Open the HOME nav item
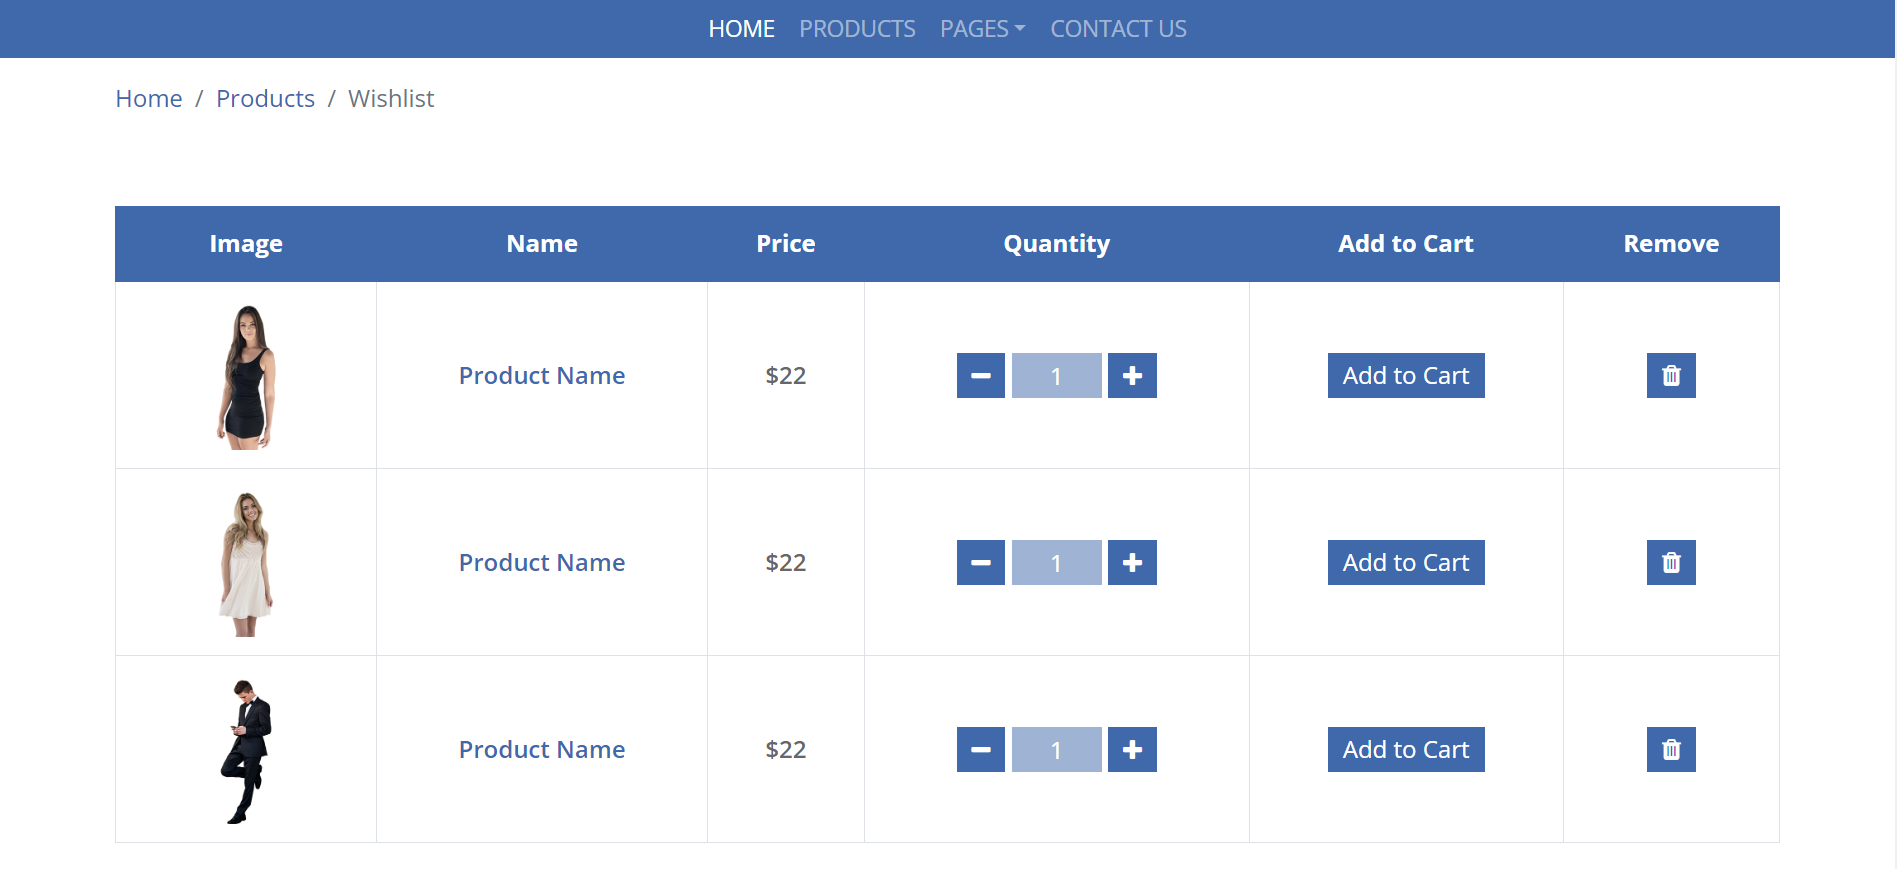 click(x=741, y=29)
